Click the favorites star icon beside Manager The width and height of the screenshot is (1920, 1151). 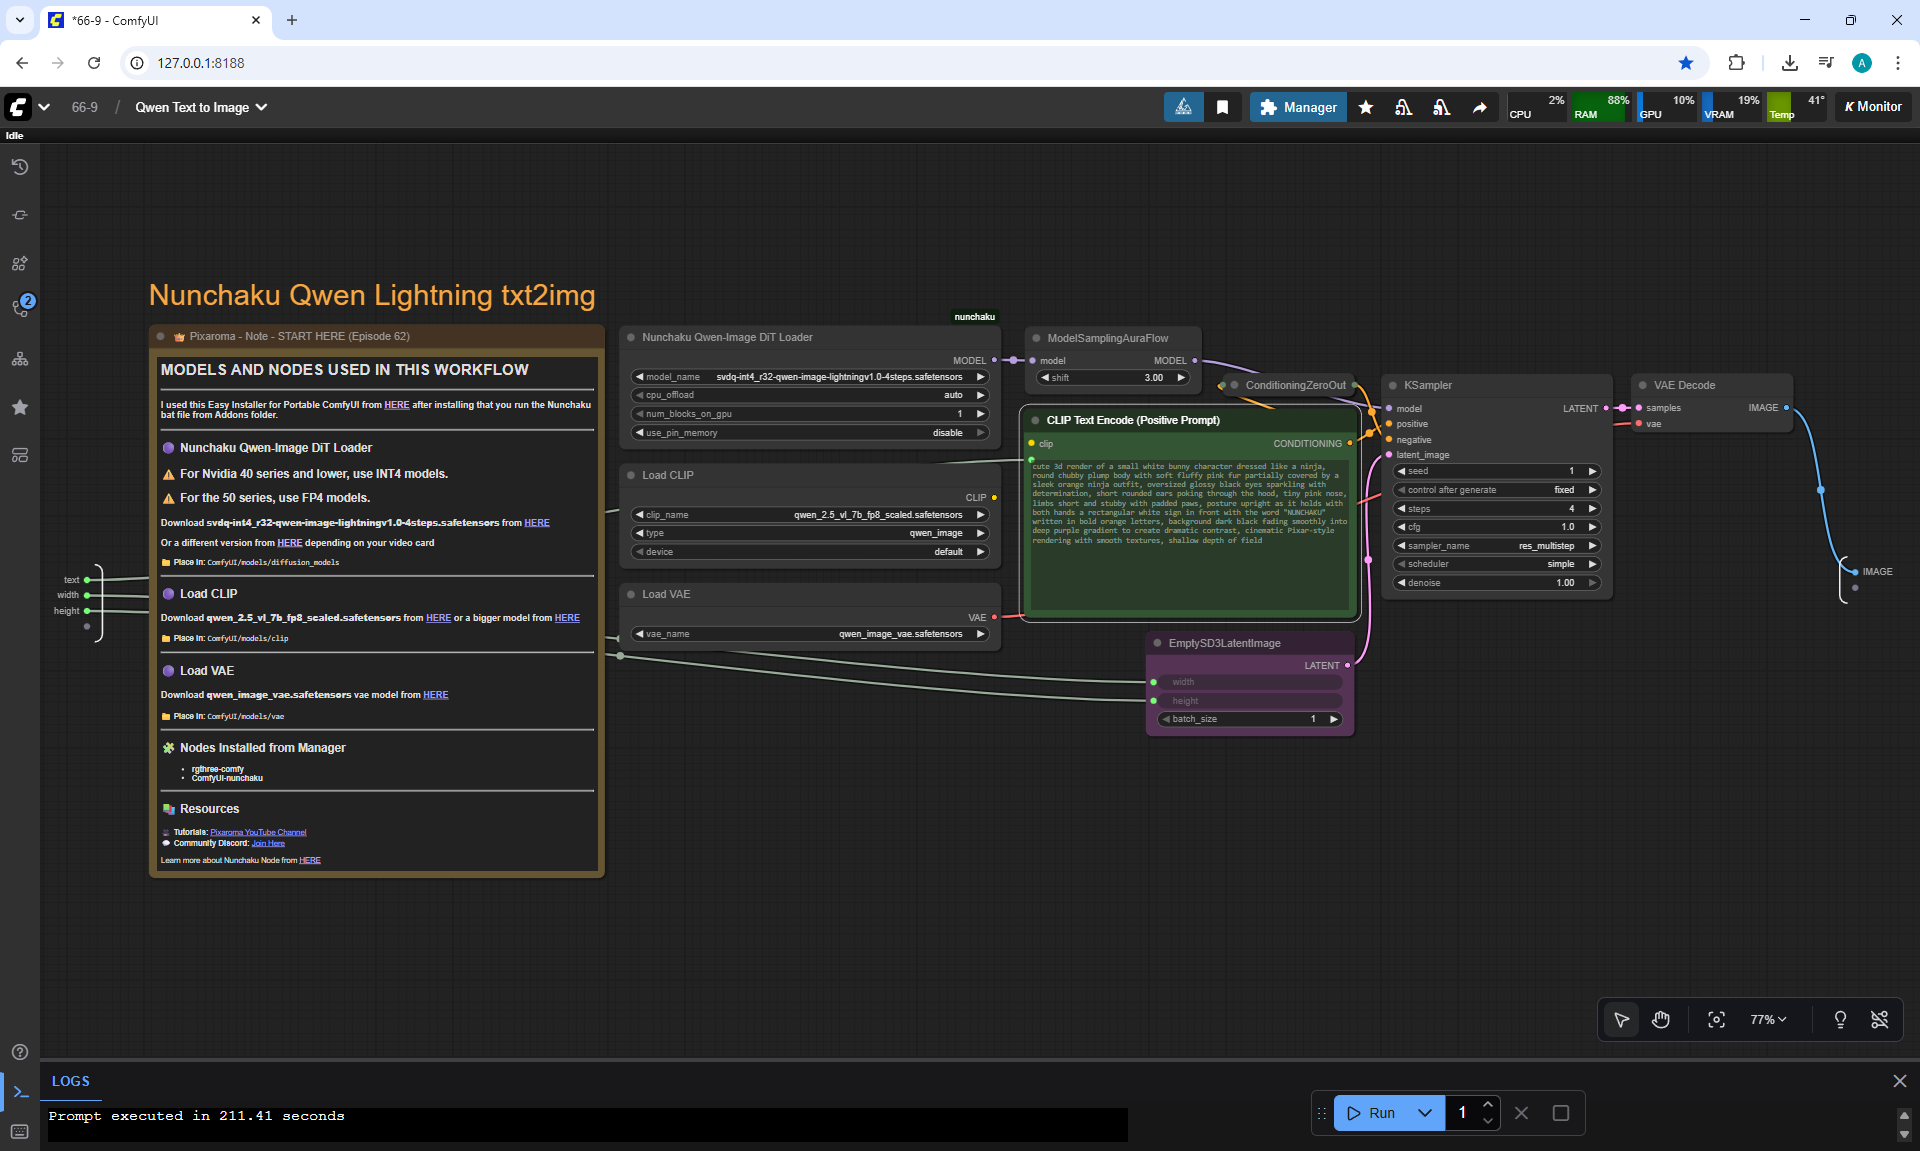coord(1365,107)
